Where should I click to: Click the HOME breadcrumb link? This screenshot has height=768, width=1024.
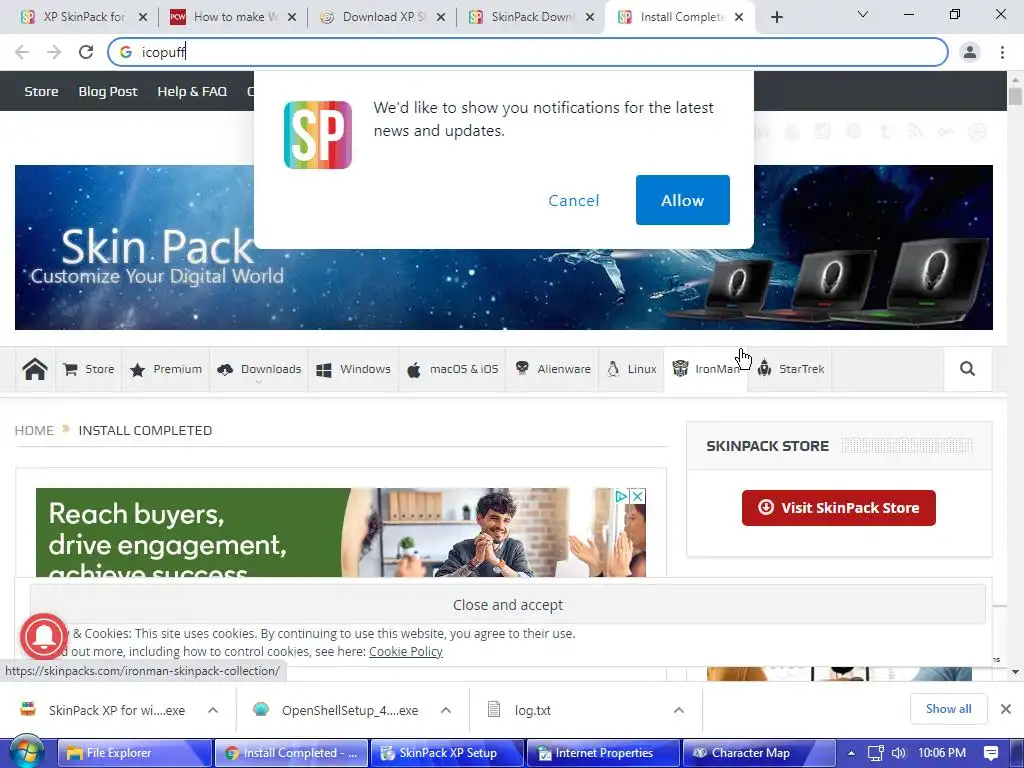click(34, 430)
